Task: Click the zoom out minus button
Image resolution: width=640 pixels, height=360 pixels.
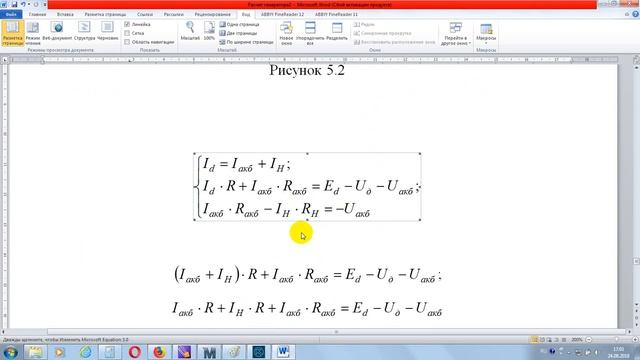Action: [x=588, y=340]
